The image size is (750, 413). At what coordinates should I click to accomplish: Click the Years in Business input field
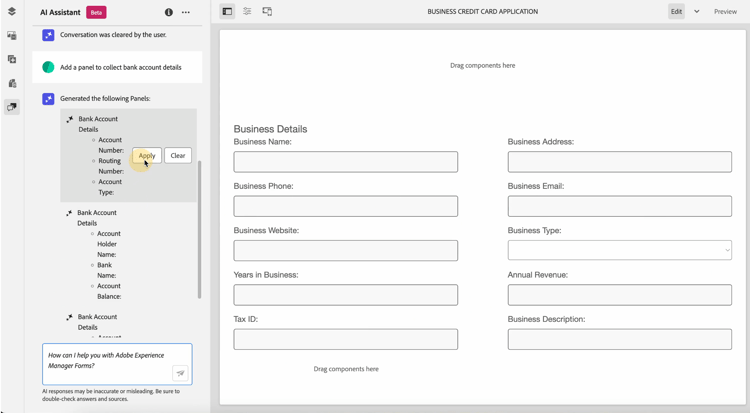tap(345, 295)
